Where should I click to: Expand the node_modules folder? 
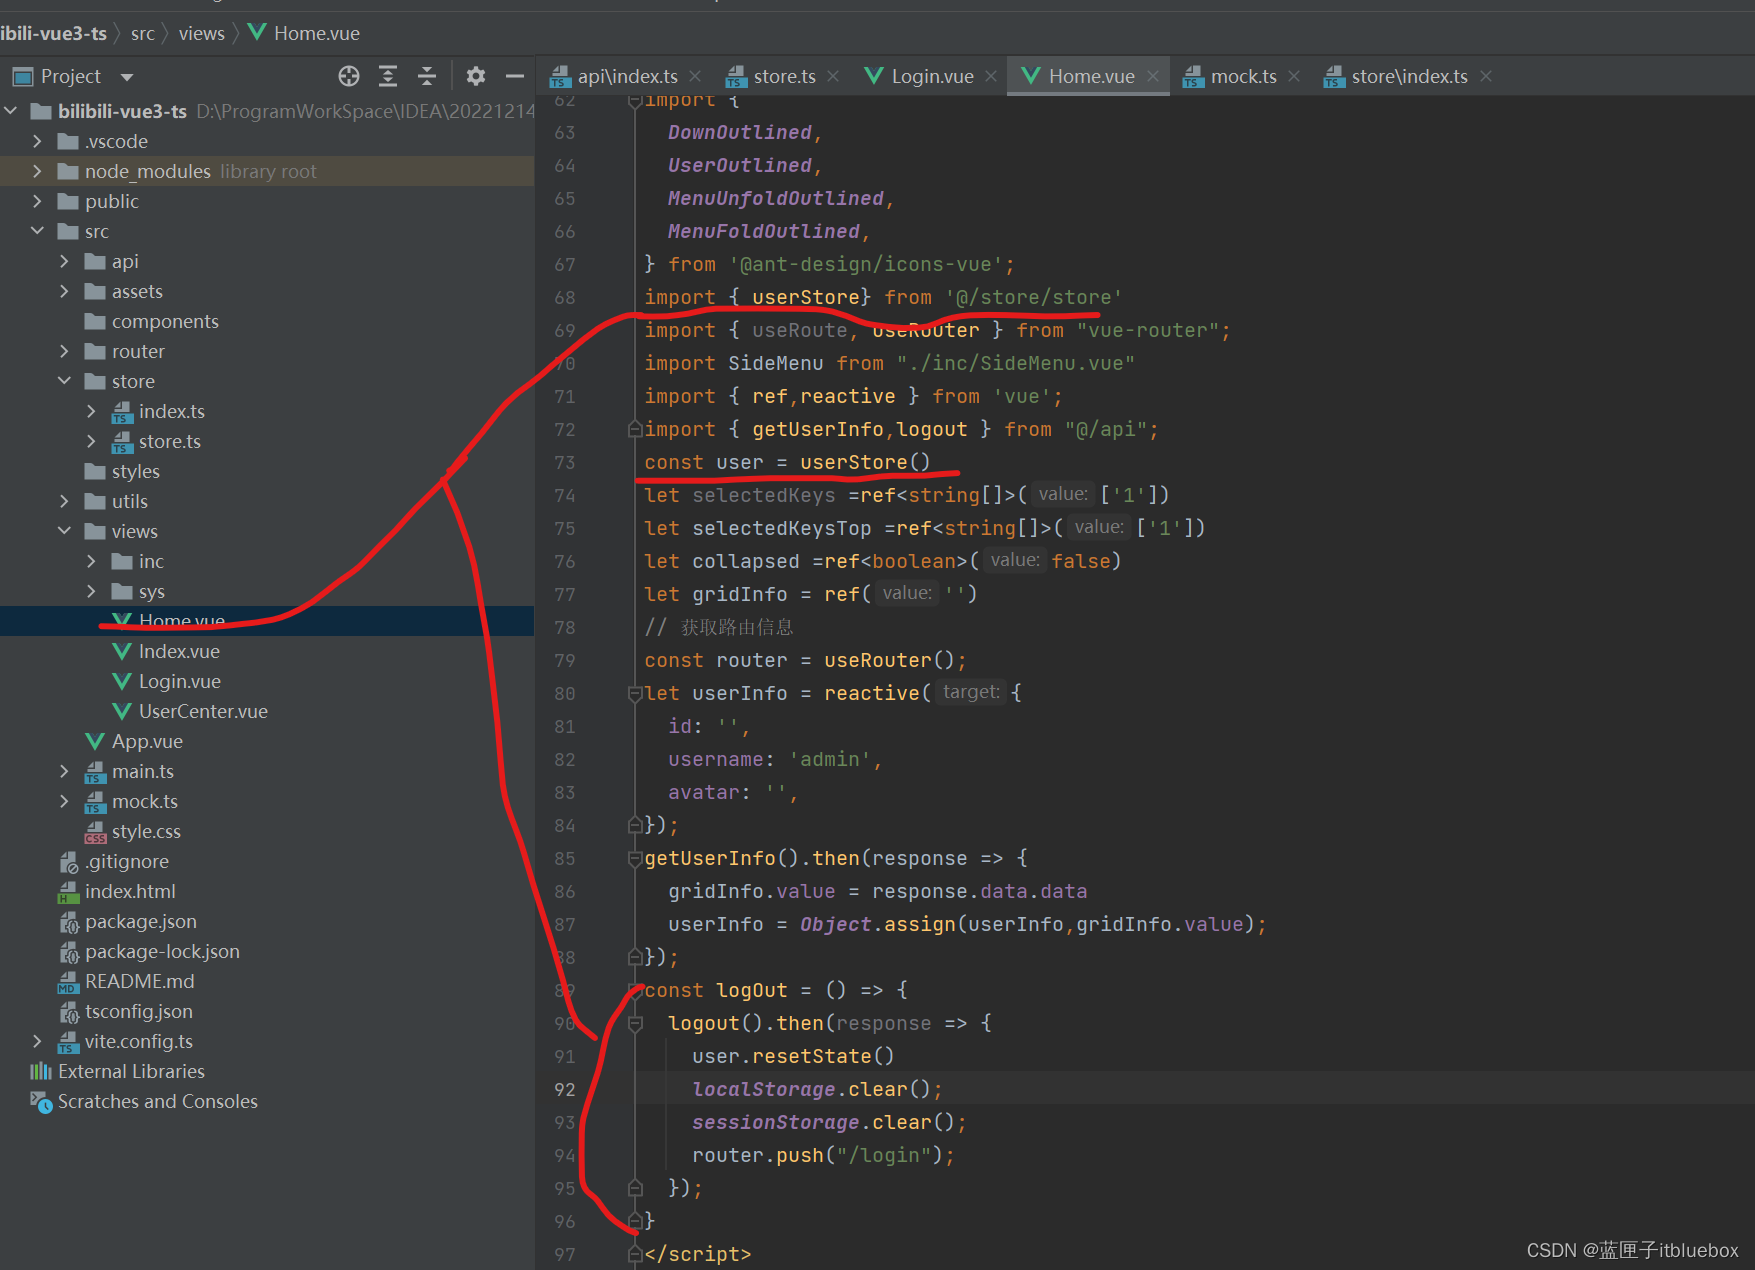point(38,171)
